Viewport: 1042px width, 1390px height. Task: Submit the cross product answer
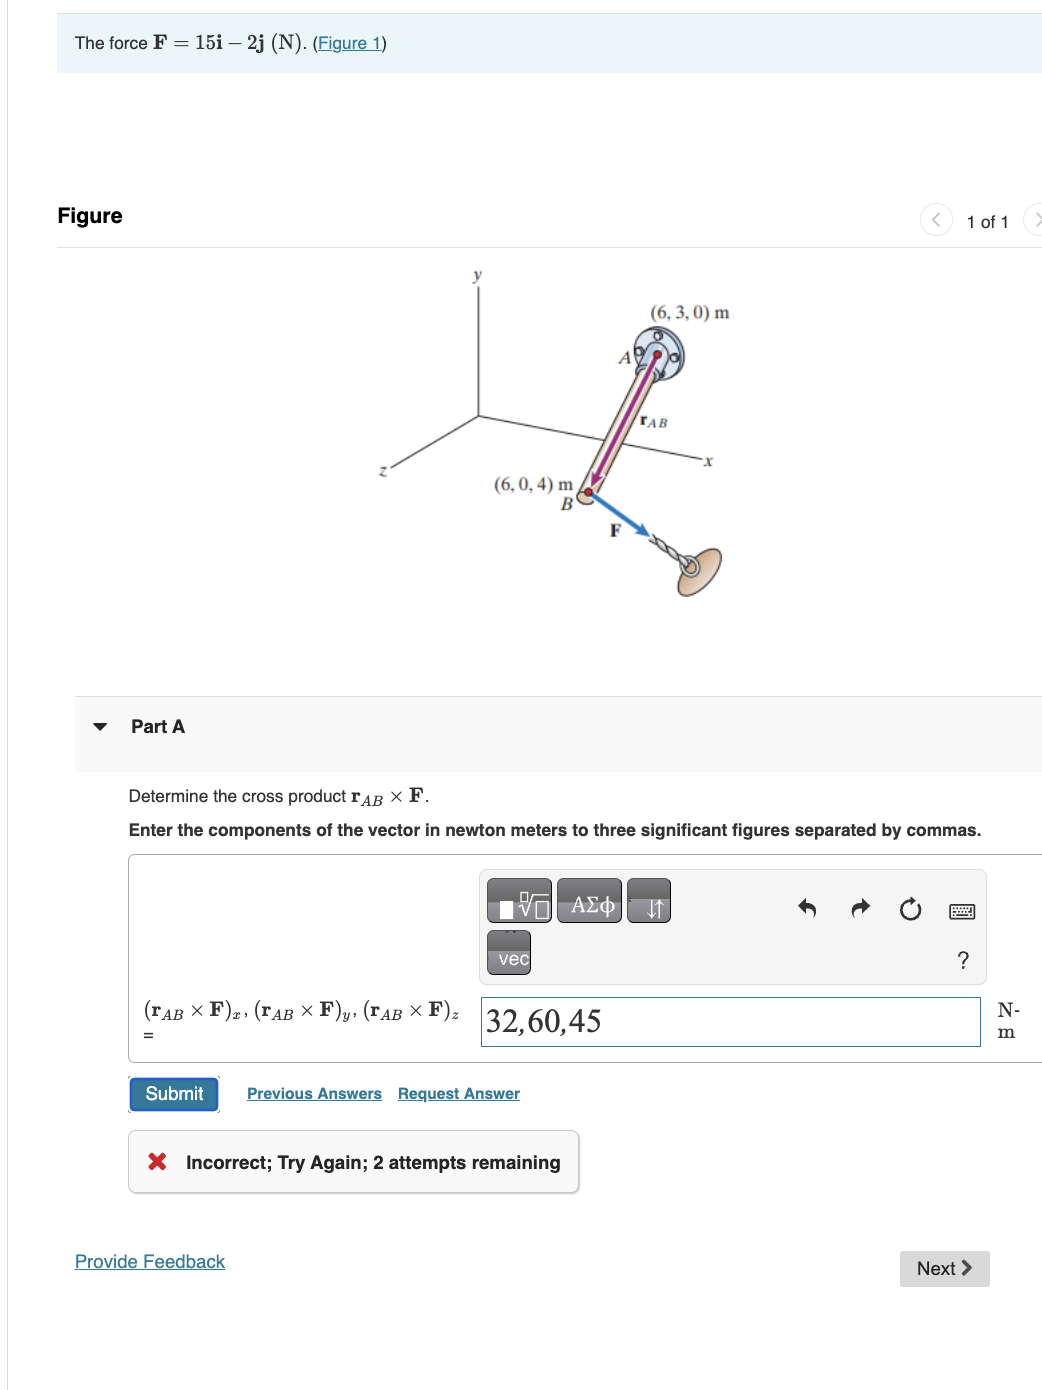coord(173,1093)
